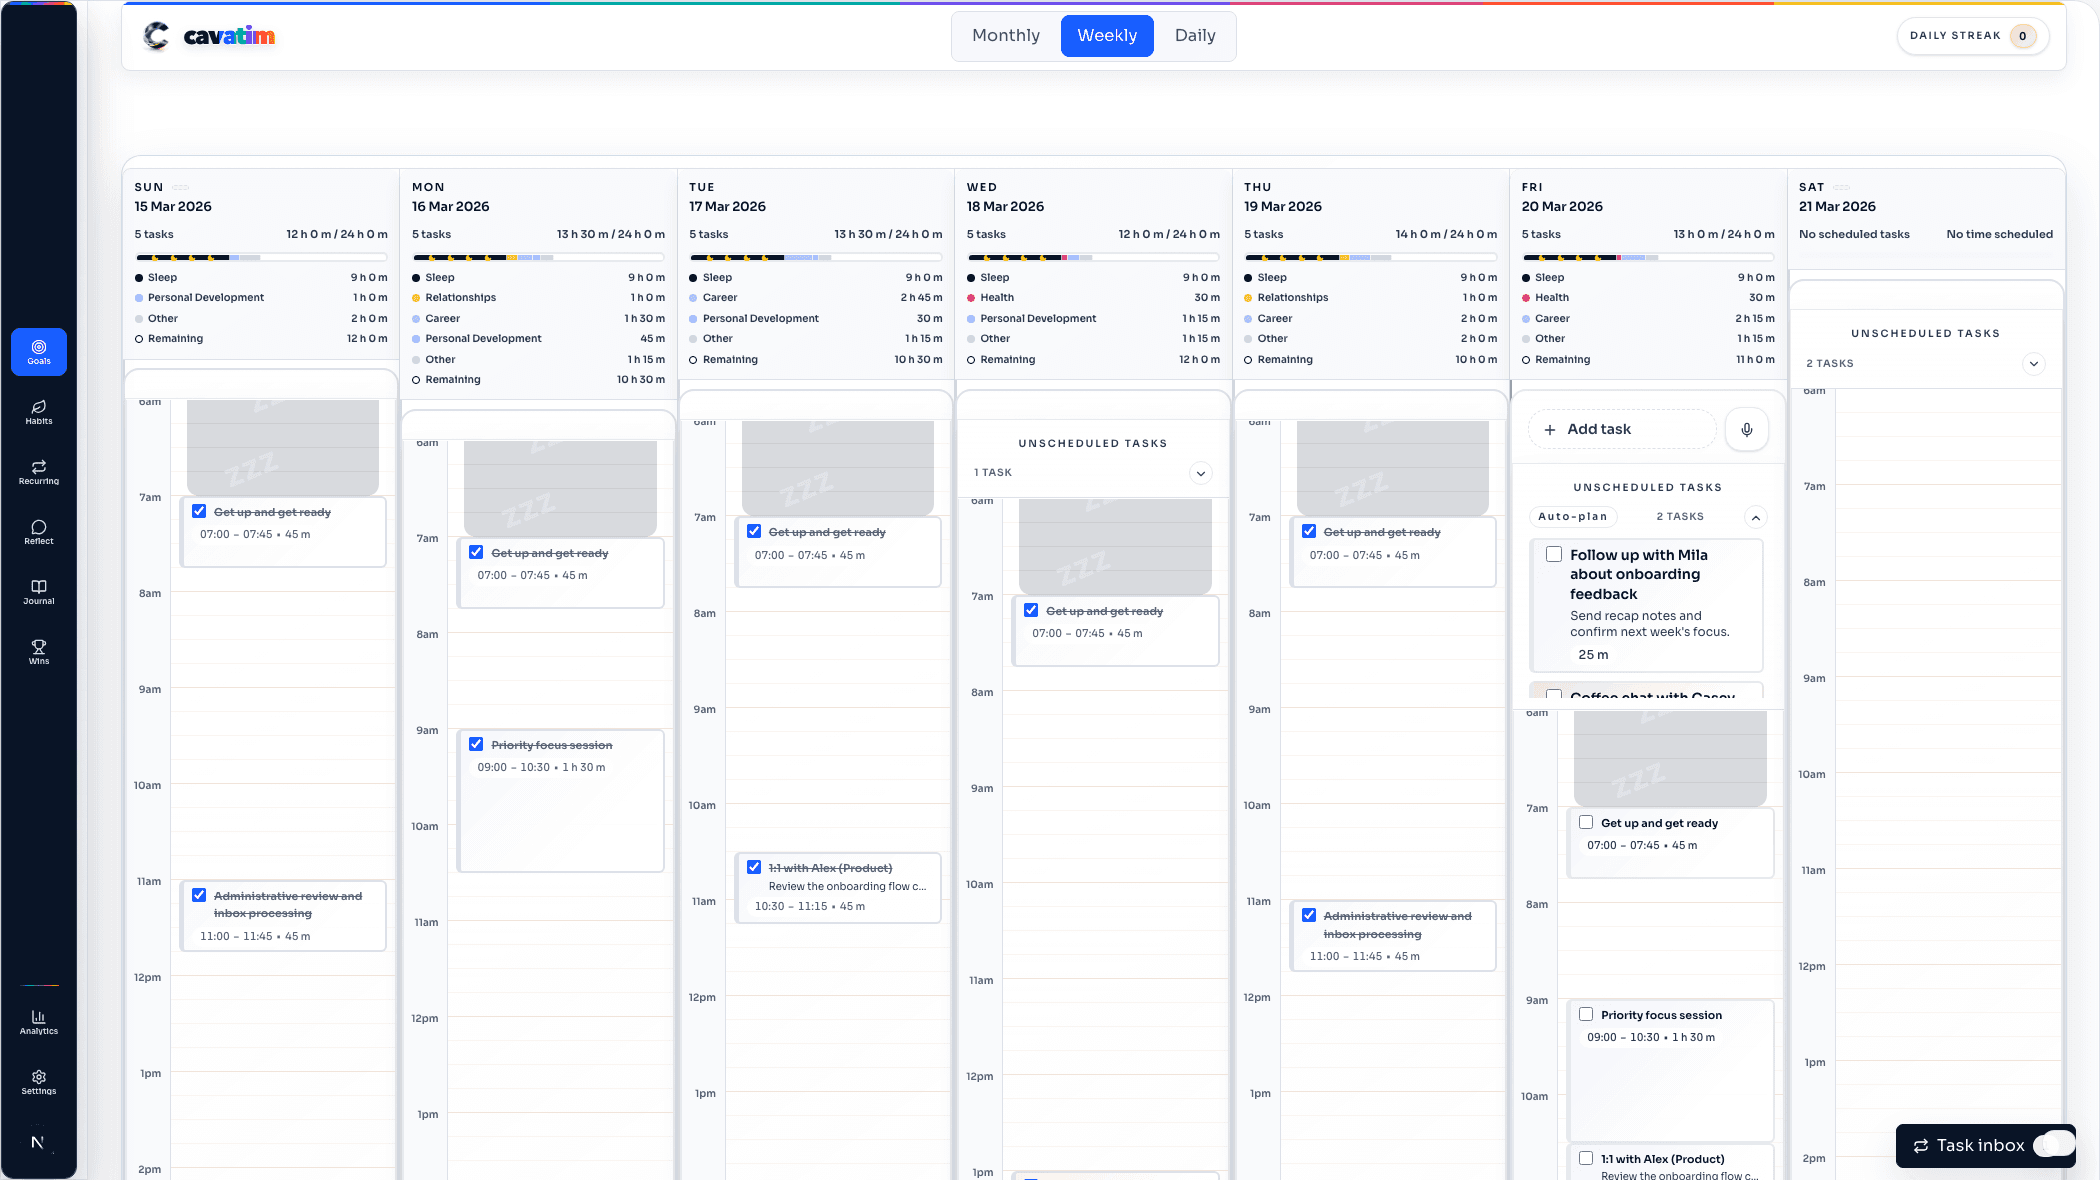
Task: Click the microphone voice input icon
Action: (x=1746, y=429)
